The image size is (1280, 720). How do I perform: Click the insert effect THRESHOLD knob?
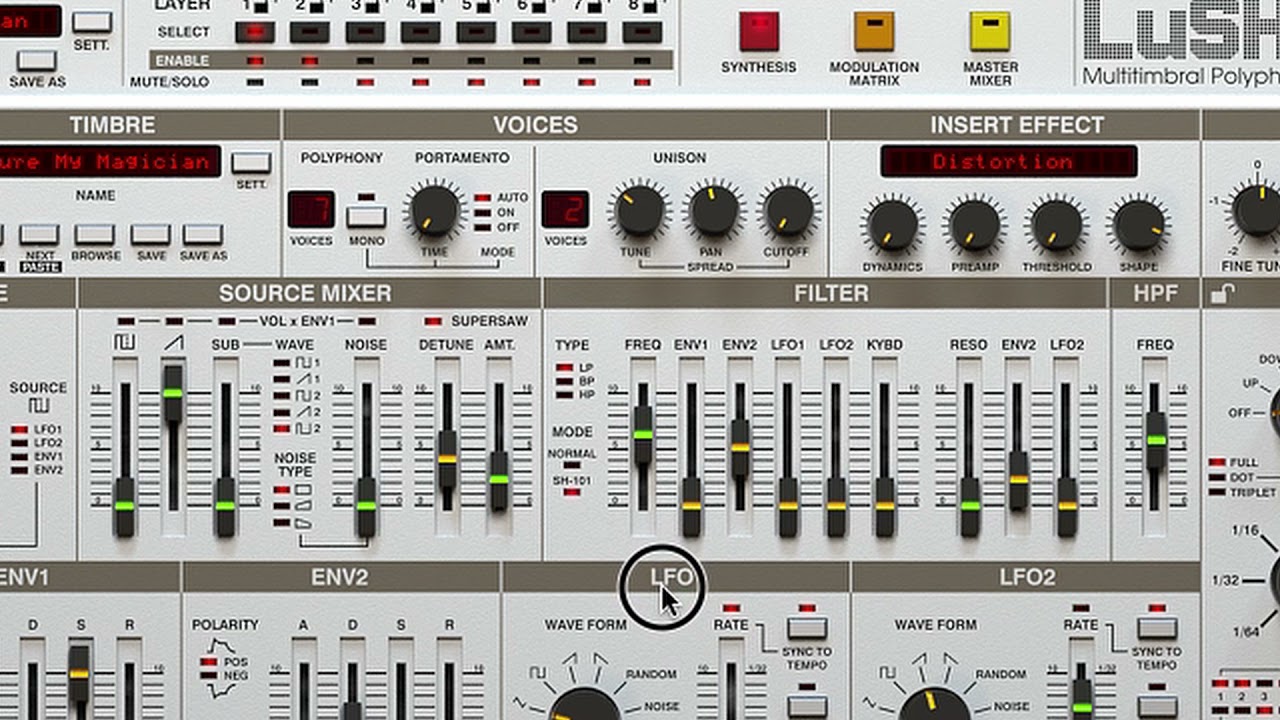(x=1057, y=225)
